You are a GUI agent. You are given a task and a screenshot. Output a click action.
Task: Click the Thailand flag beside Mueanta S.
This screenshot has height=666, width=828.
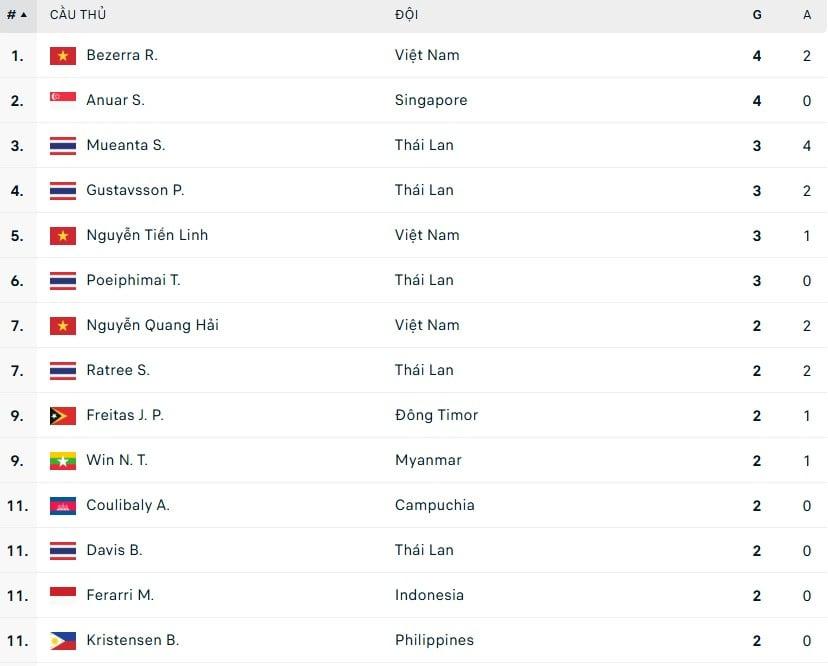pyautogui.click(x=63, y=145)
